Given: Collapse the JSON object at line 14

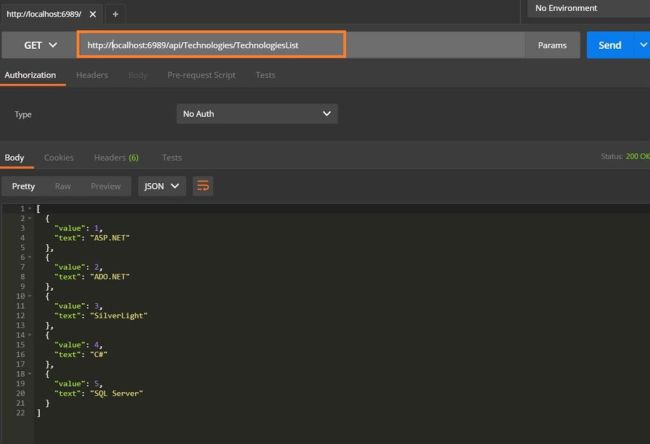Looking at the screenshot, I should (x=30, y=335).
